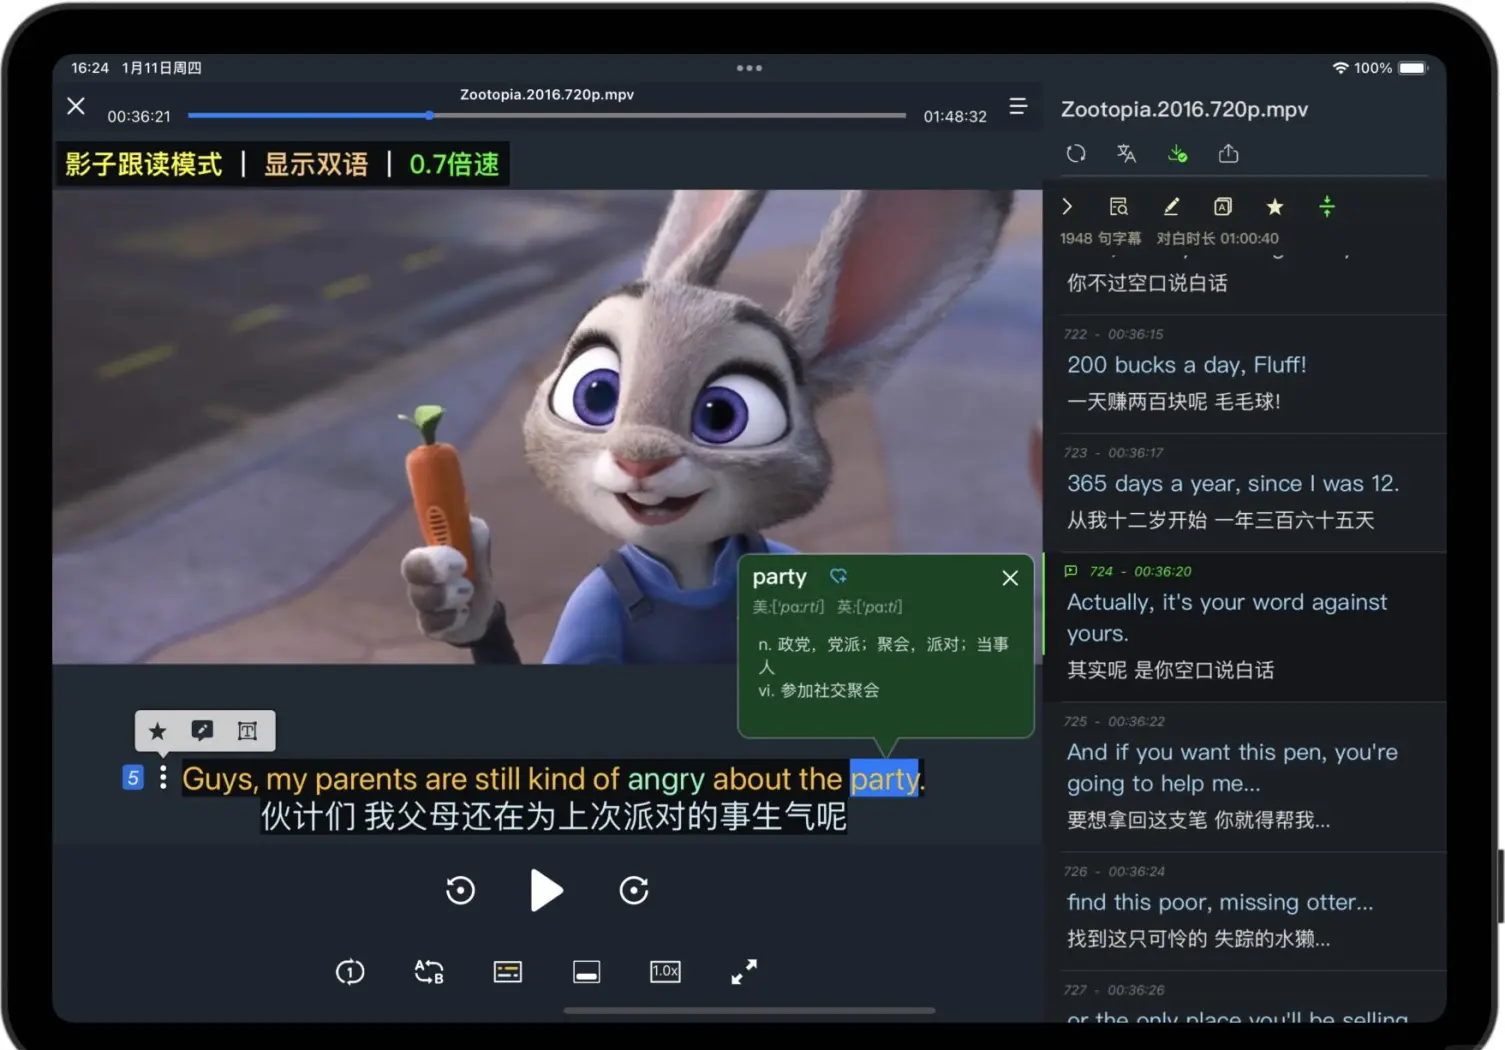
Task: Click the pencil edit subtitles icon
Action: click(x=1171, y=207)
